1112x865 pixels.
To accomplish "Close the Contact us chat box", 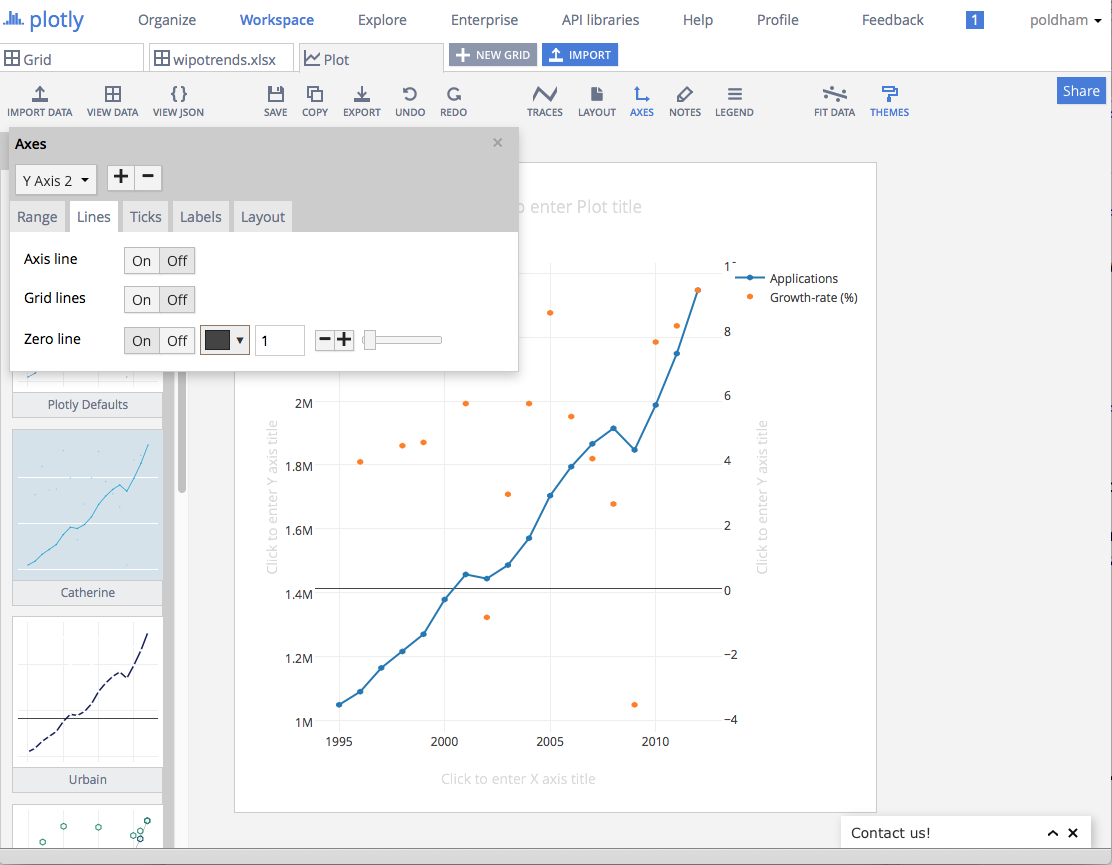I will point(1073,833).
